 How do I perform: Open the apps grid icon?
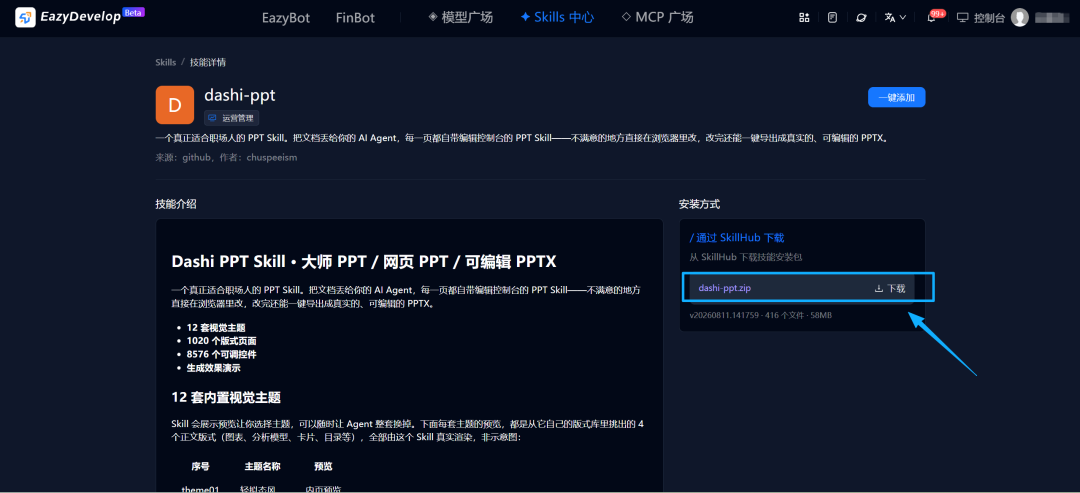pyautogui.click(x=804, y=18)
